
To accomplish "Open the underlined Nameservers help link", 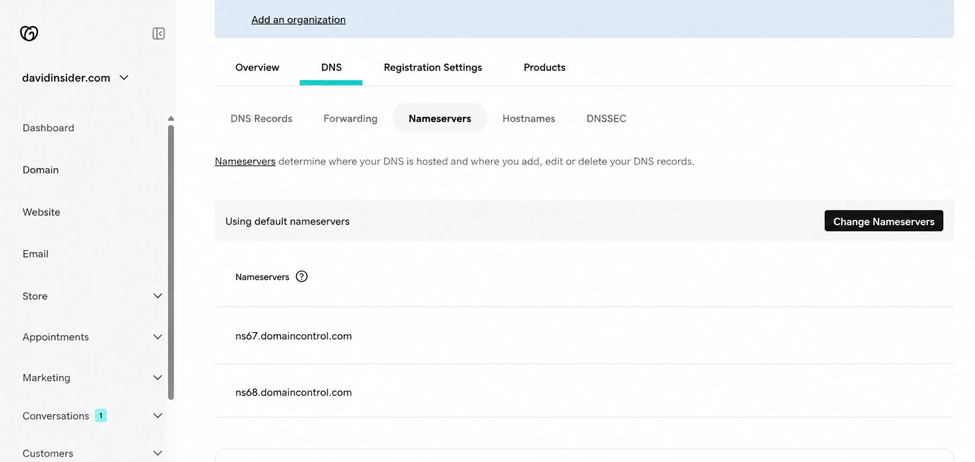I will tap(245, 162).
